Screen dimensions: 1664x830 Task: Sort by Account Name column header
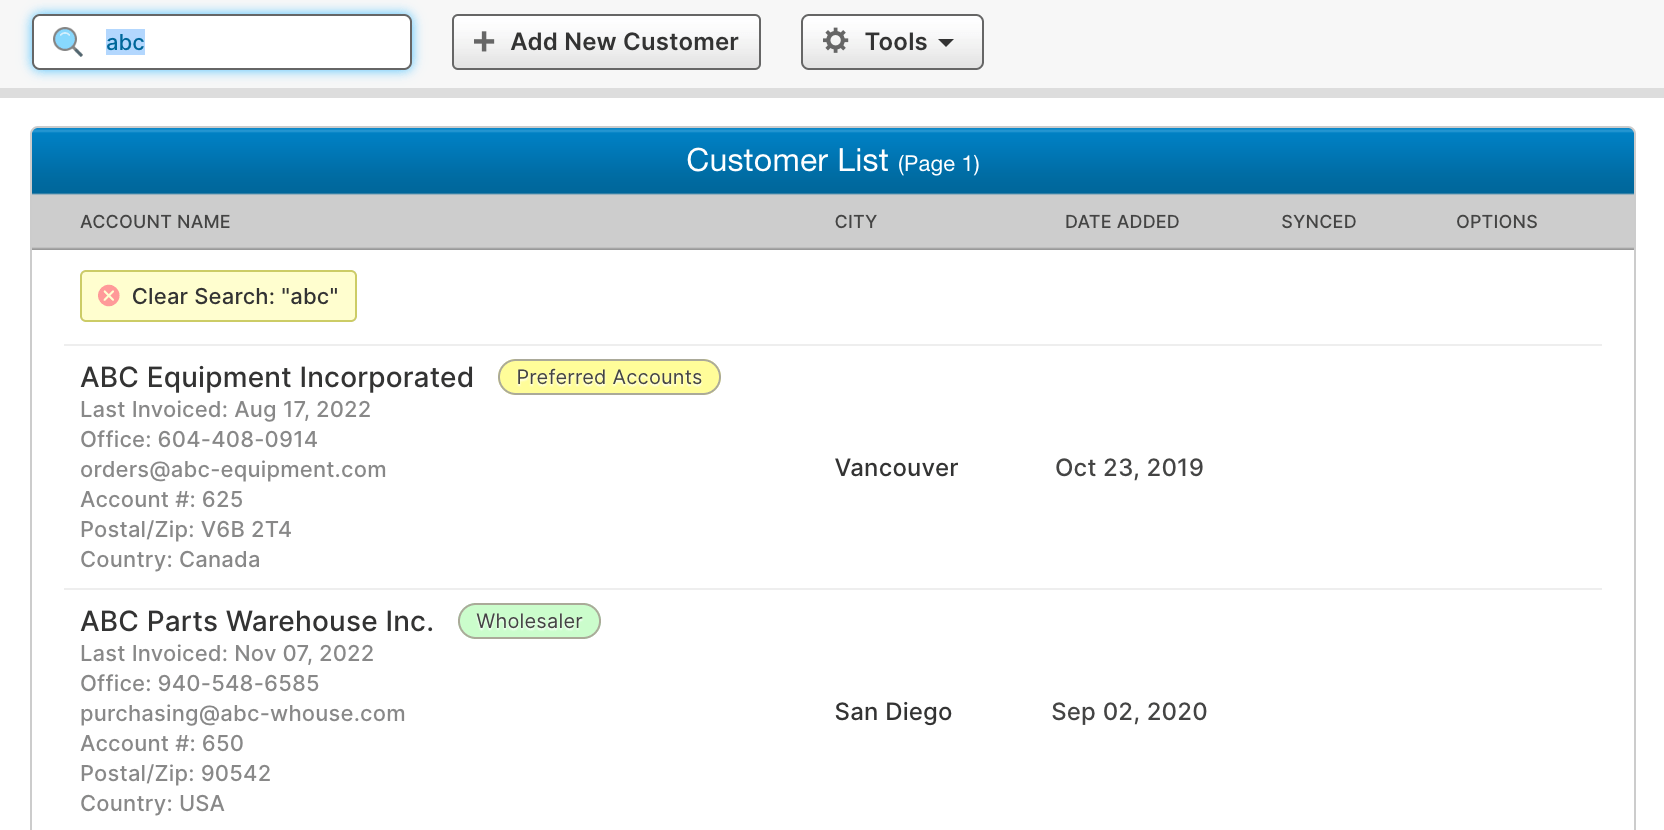(155, 222)
